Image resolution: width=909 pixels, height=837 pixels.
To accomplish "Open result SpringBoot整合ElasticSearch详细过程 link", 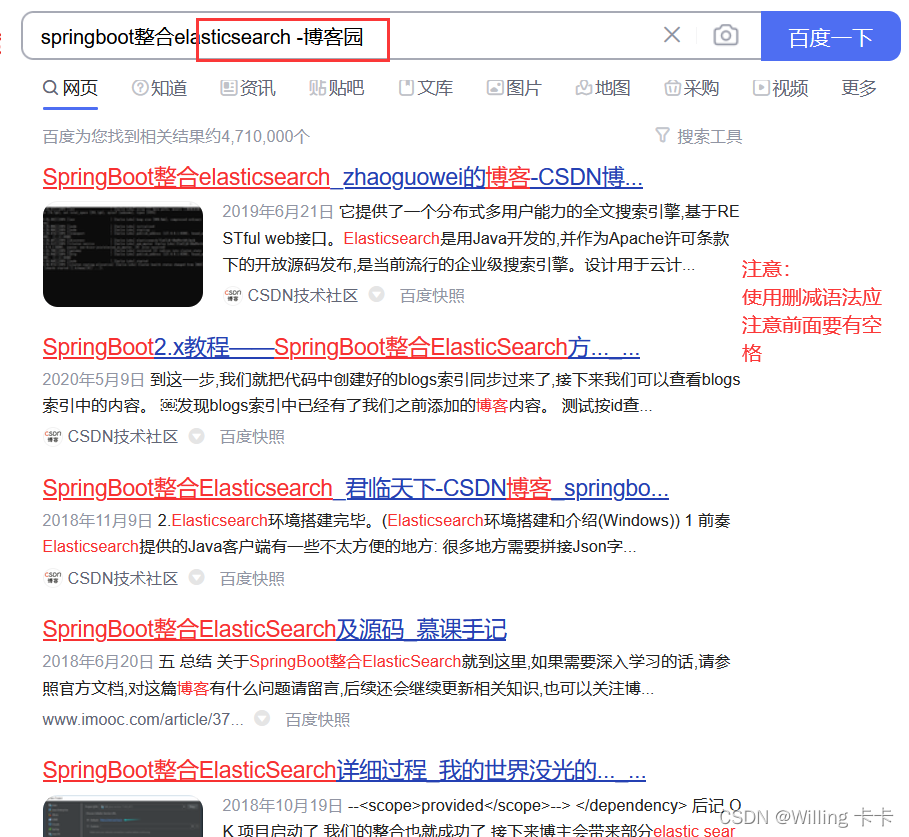I will click(x=344, y=770).
